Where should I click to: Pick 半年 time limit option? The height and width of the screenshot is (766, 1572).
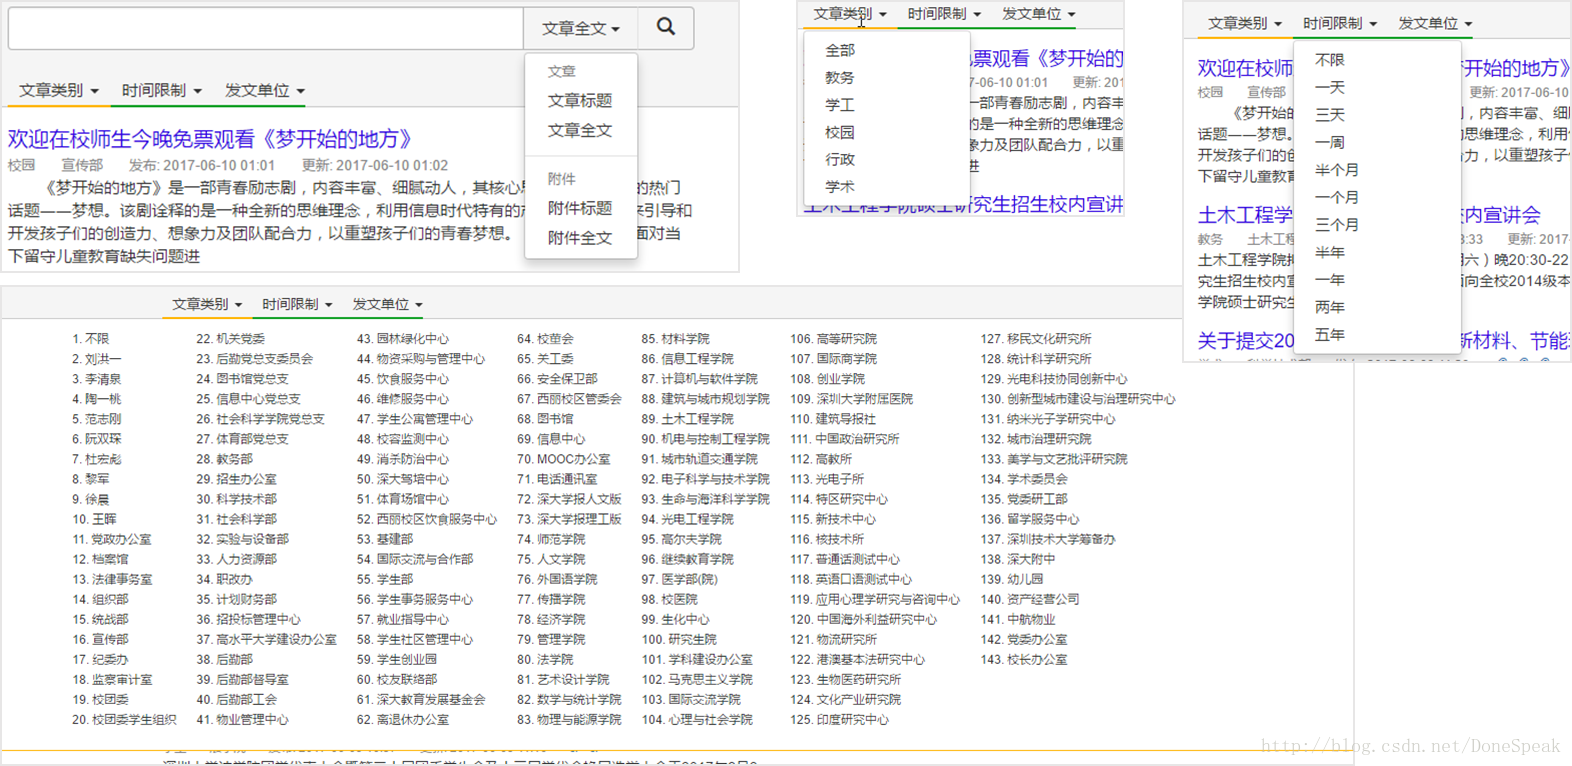coord(1330,252)
